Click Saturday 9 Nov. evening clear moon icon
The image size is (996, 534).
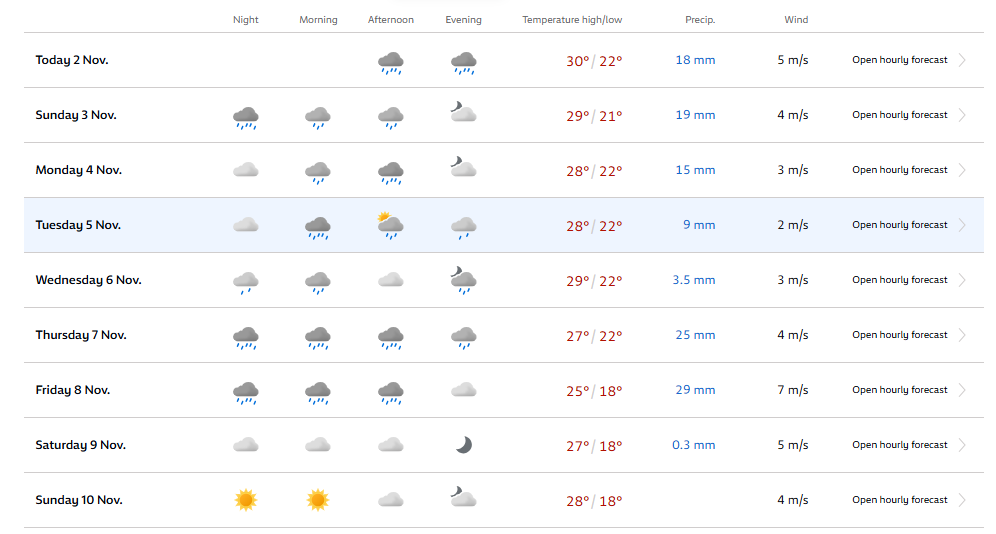pos(464,445)
